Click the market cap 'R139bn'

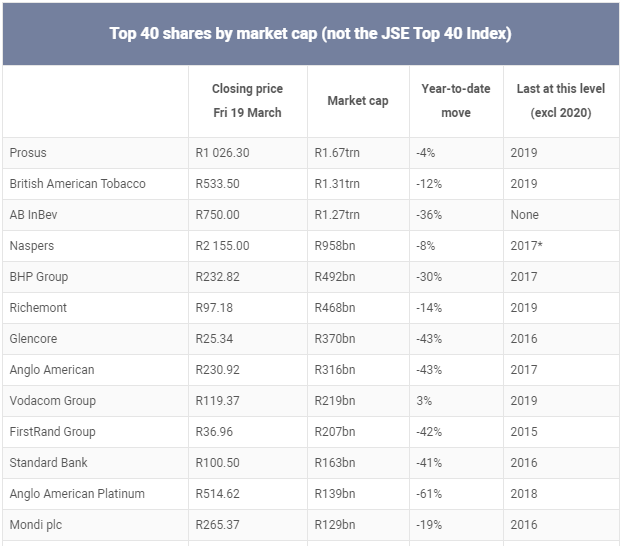335,494
